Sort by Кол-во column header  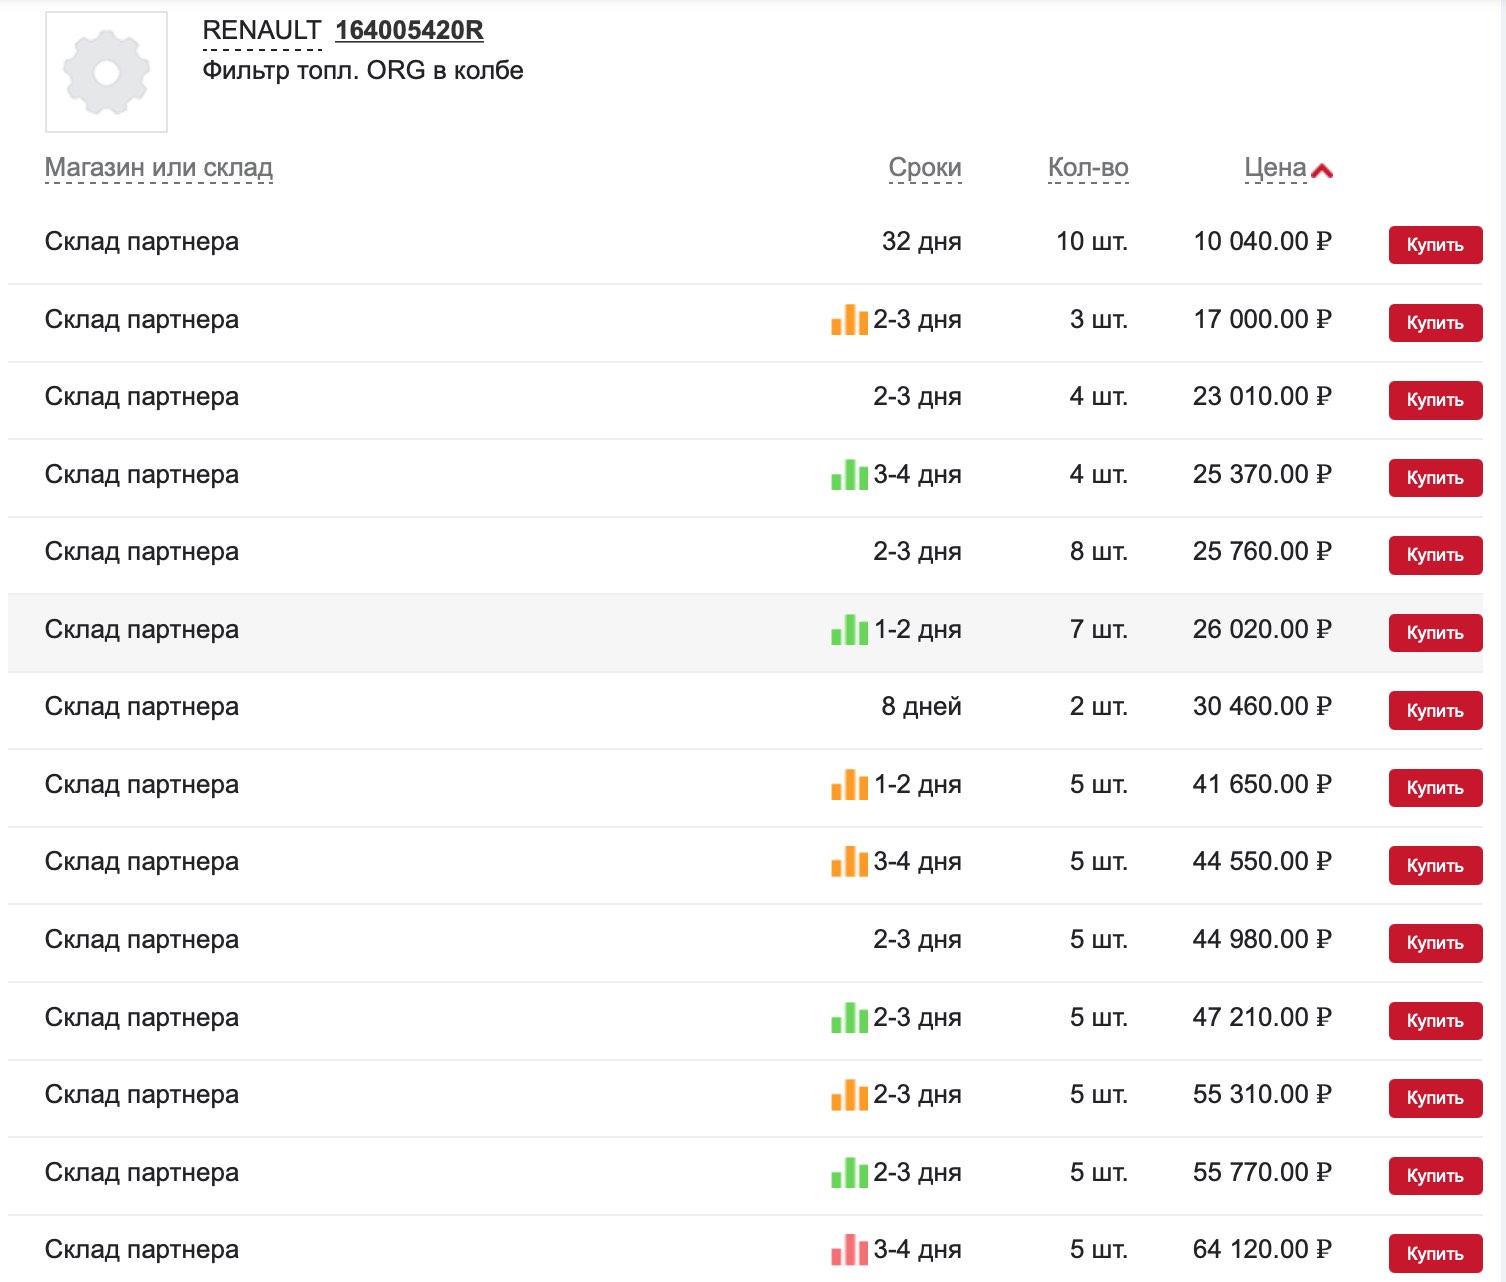[1087, 168]
